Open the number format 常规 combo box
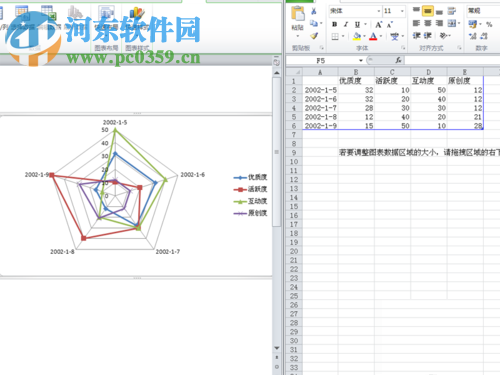500x375 pixels. pos(483,11)
